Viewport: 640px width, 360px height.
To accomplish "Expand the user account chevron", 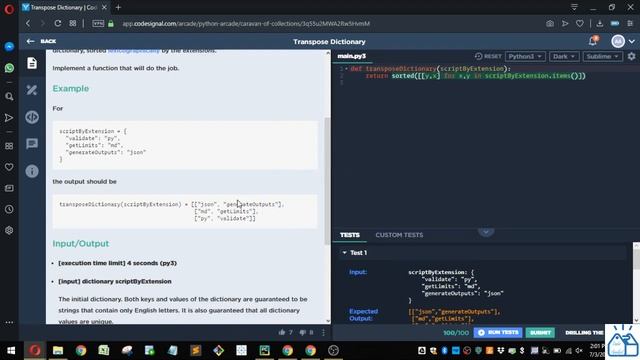I will (632, 42).
